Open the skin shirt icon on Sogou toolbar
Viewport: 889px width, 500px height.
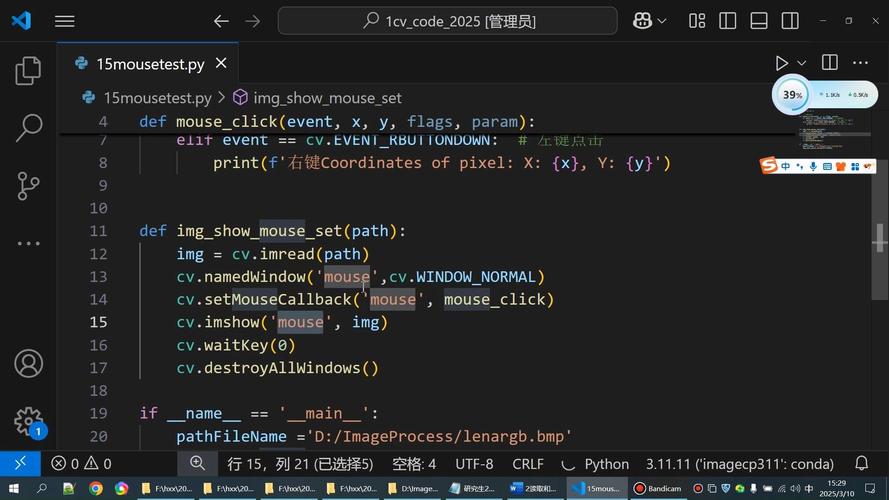pos(840,166)
